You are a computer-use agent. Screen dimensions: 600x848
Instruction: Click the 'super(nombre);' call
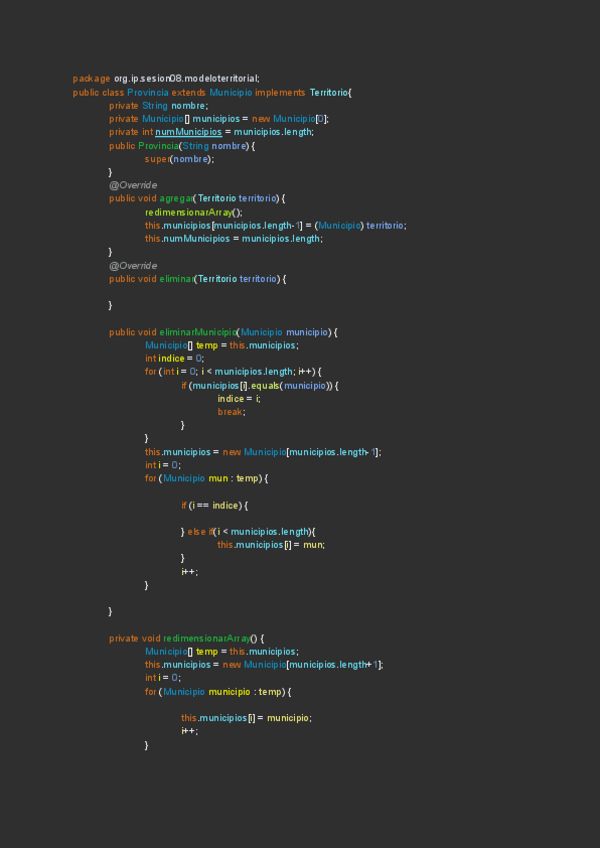[x=180, y=159]
